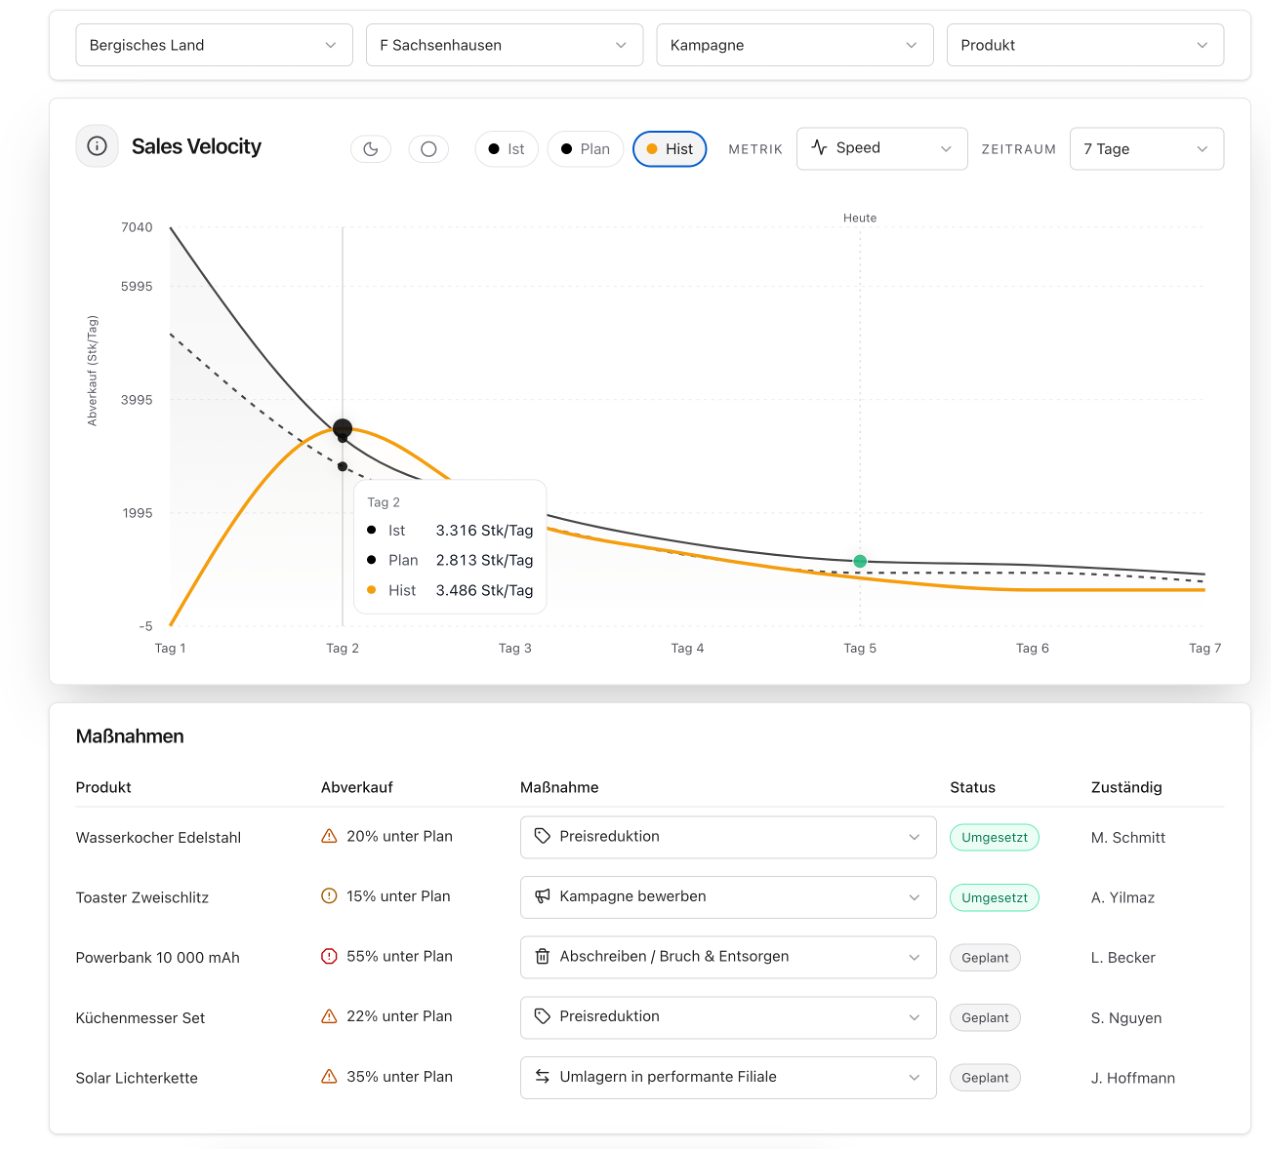Click the info icon beside Sales Velocity
The image size is (1272, 1150).
(x=97, y=147)
